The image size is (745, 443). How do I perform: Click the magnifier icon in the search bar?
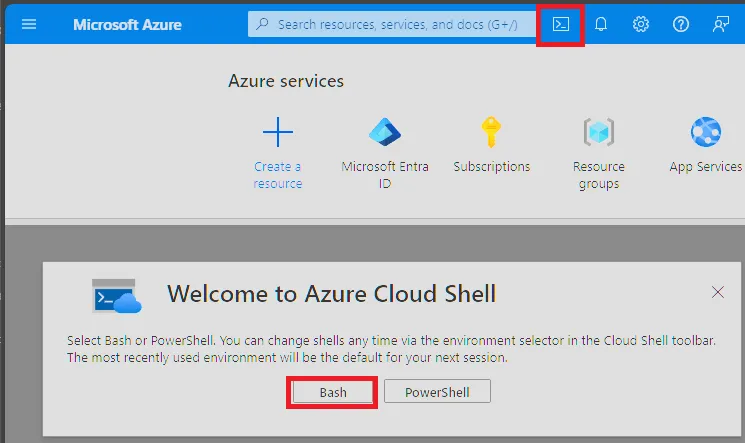(x=263, y=24)
